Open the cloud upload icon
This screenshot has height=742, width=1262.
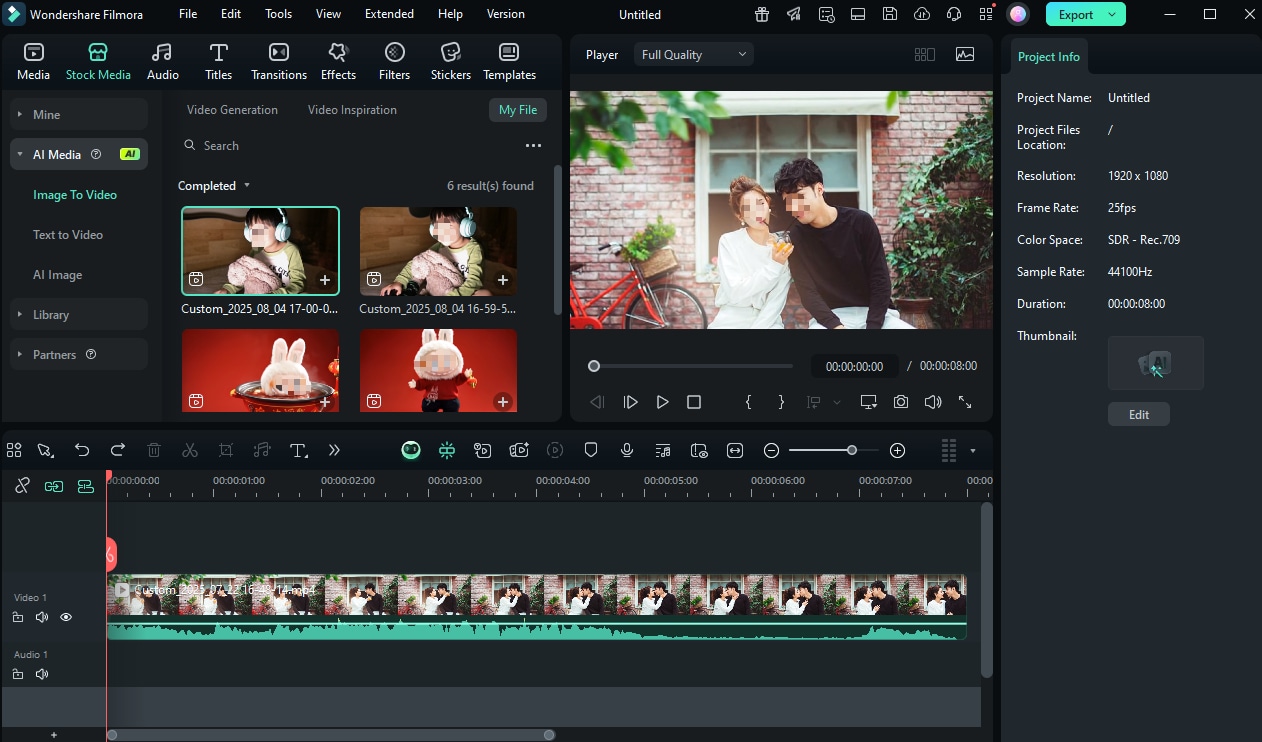point(922,14)
